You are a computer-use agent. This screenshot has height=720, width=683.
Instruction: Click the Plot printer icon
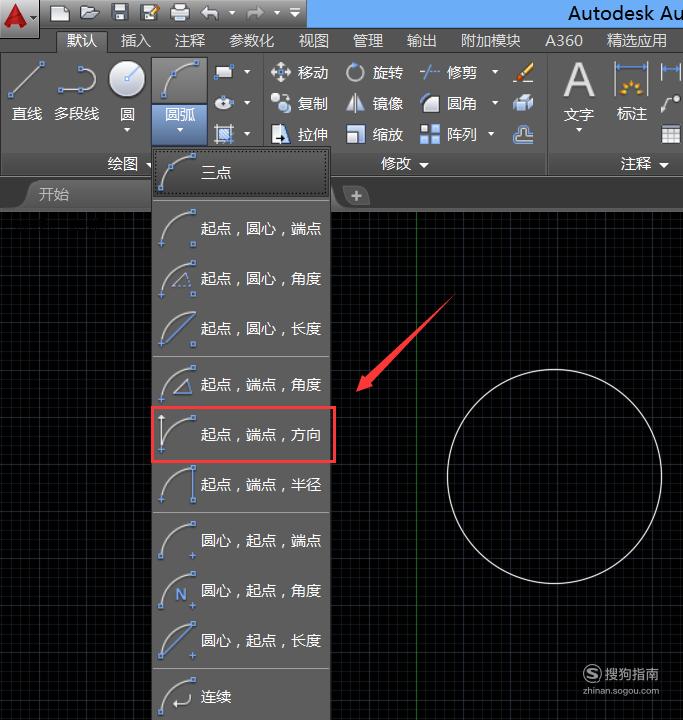pos(180,13)
